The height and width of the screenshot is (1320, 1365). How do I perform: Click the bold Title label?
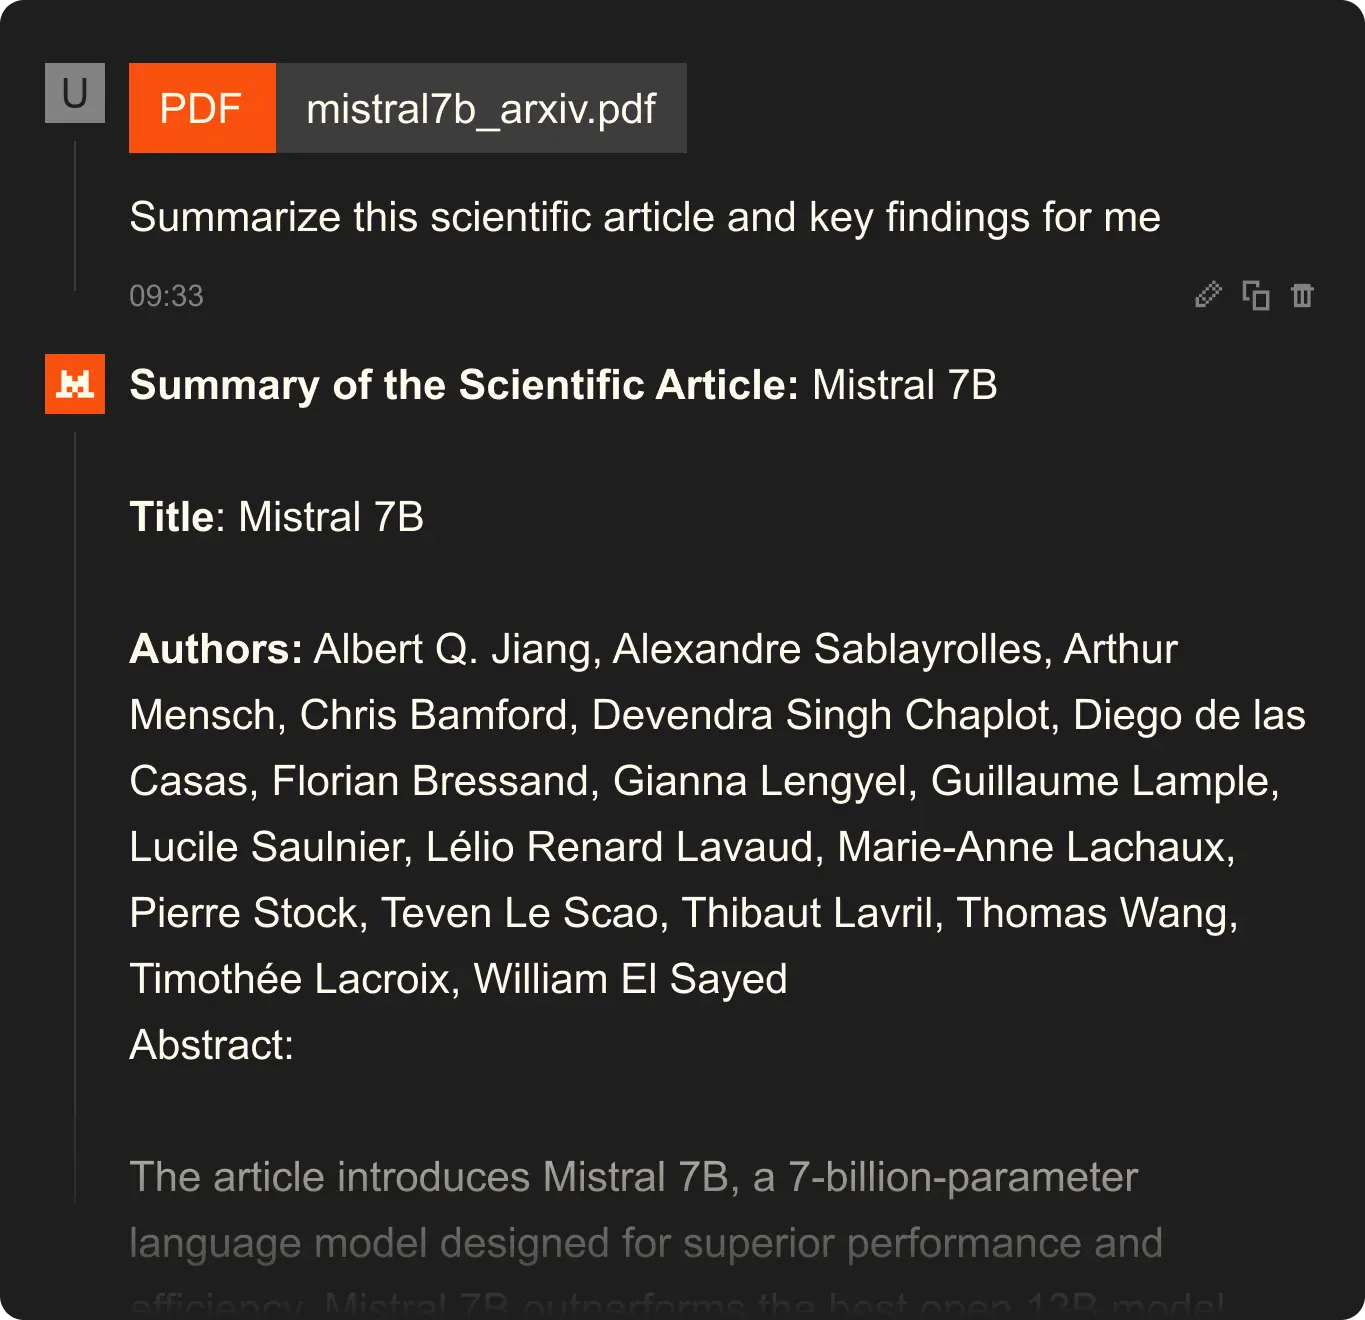point(171,517)
